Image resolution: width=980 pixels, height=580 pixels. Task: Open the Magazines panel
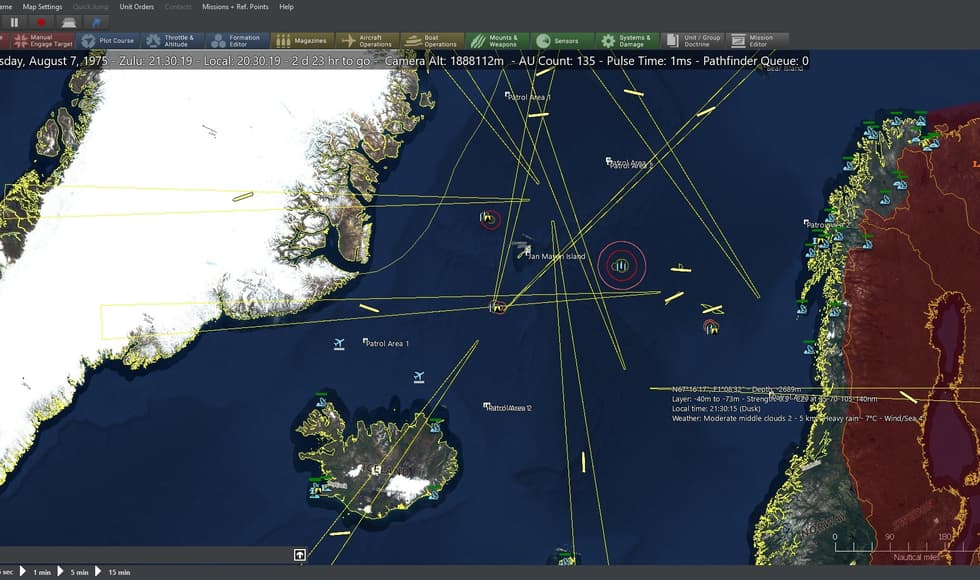[302, 41]
